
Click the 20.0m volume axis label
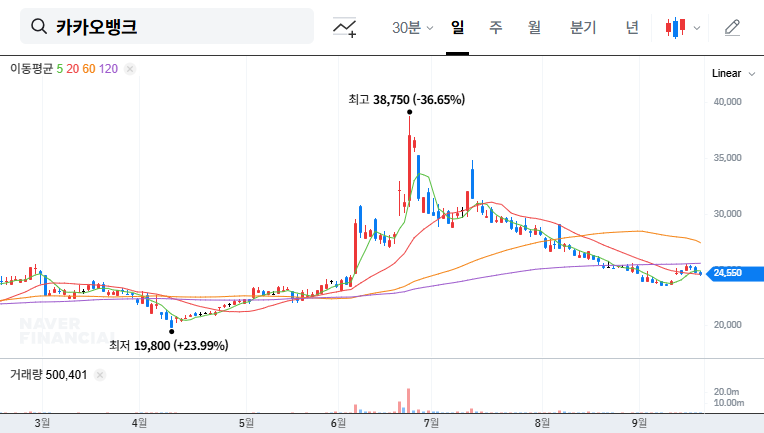(726, 392)
